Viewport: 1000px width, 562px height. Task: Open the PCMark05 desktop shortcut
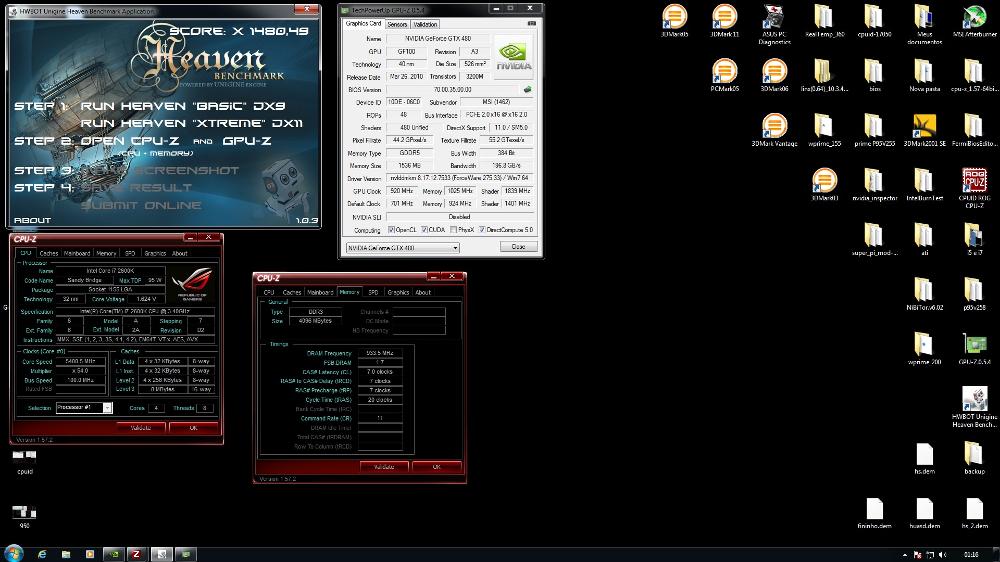click(x=724, y=75)
